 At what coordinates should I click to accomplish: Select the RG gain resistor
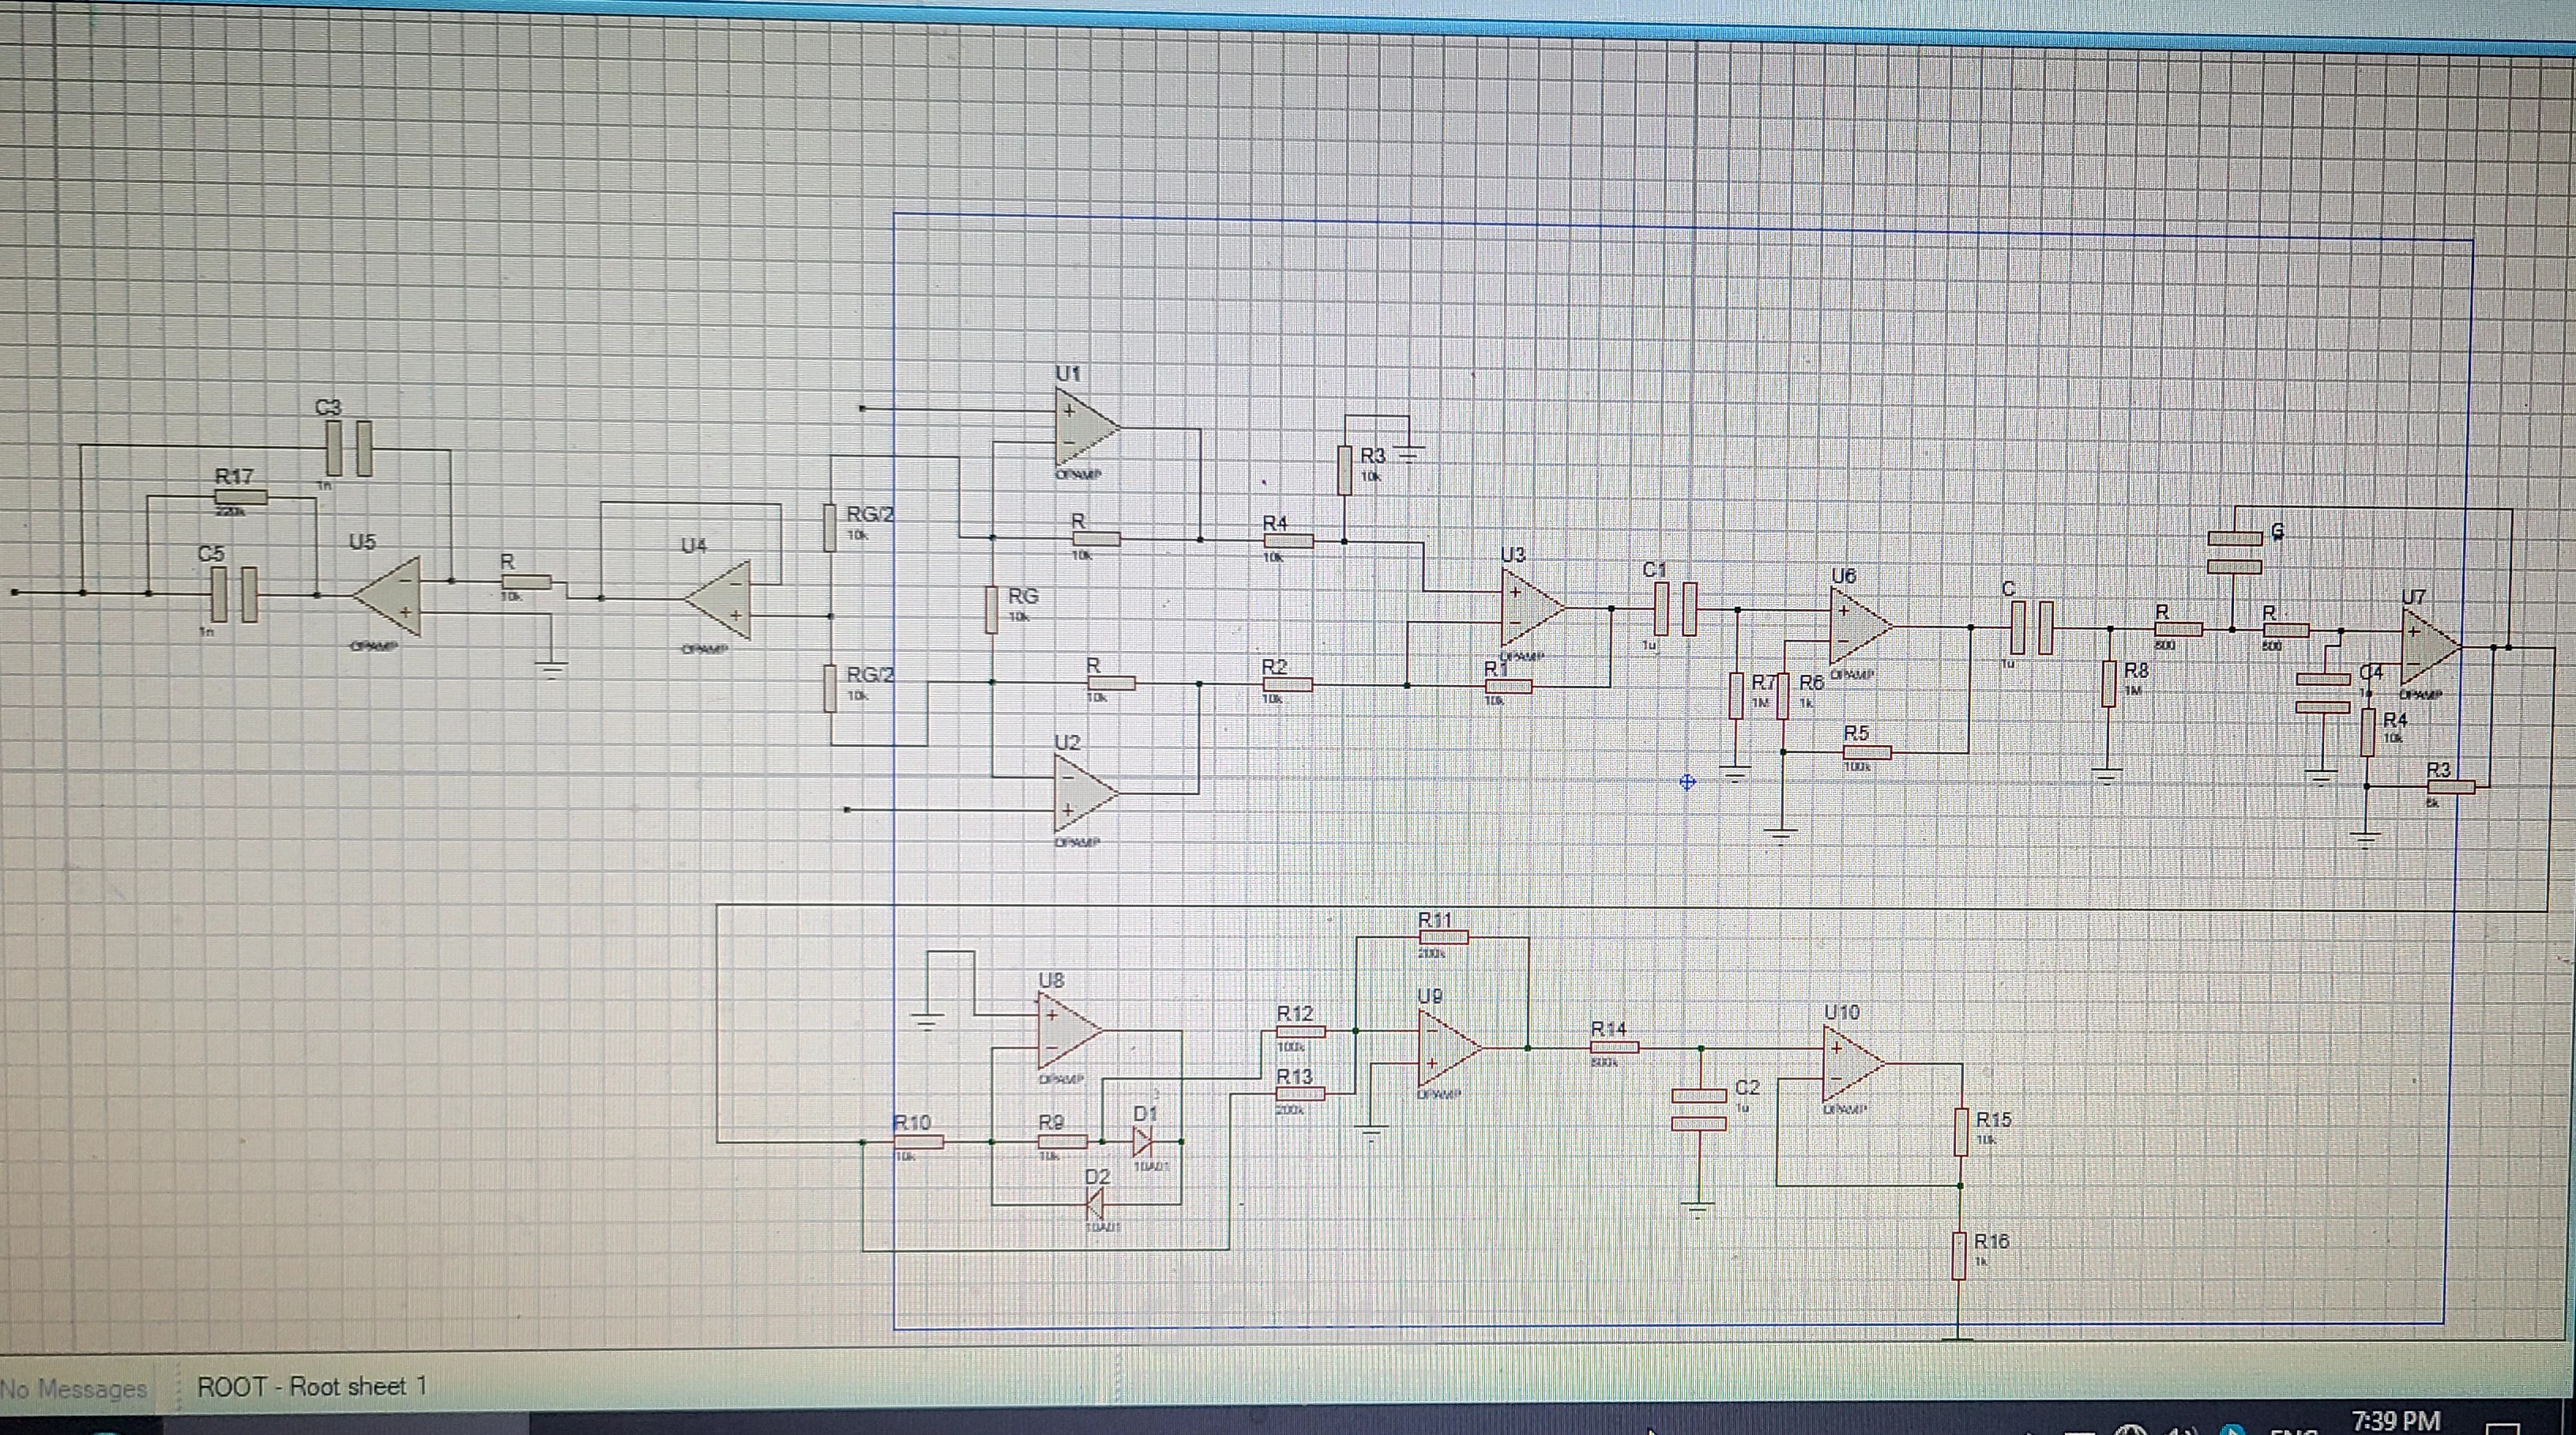991,610
